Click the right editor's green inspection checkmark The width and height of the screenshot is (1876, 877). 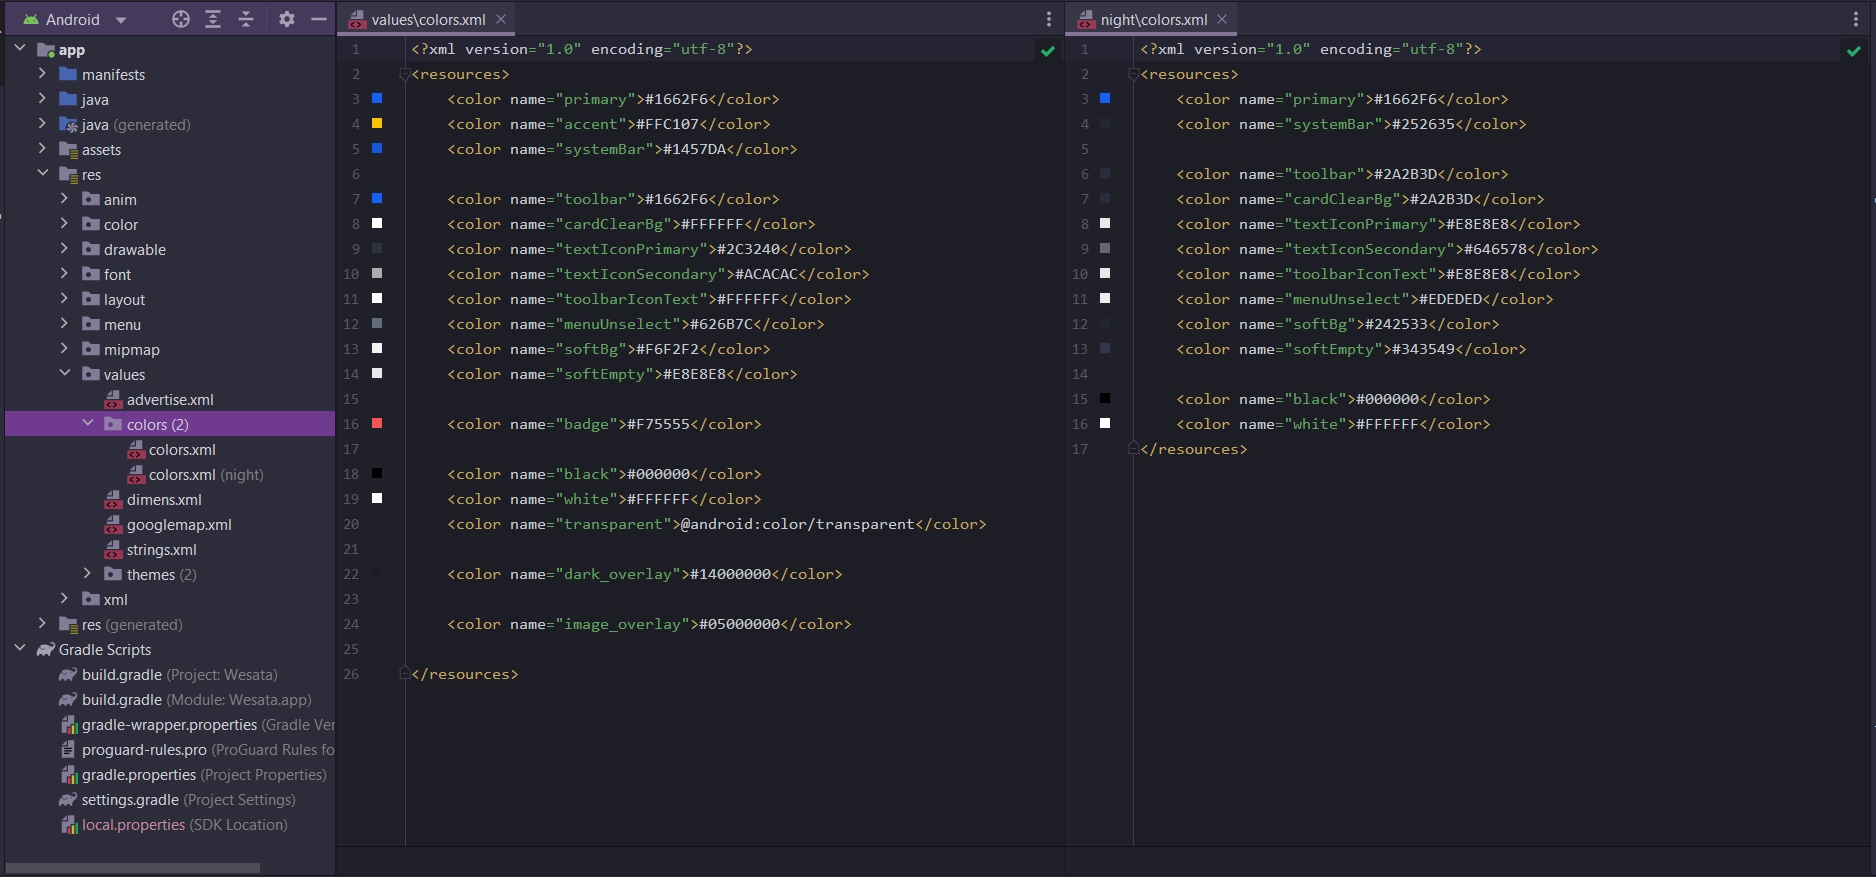pyautogui.click(x=1853, y=51)
